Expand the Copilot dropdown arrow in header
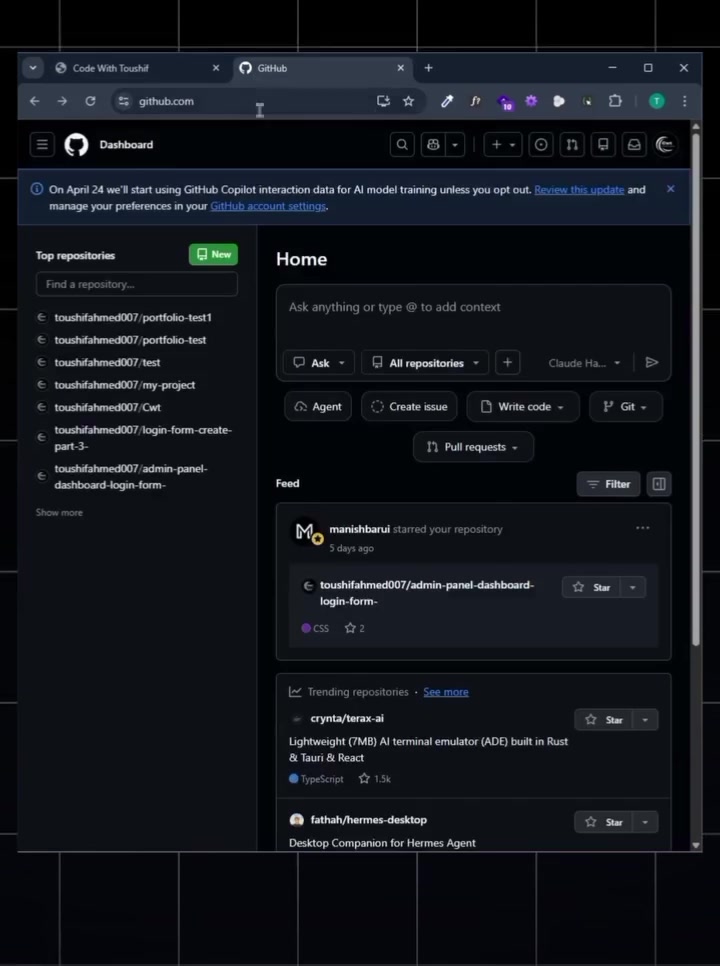This screenshot has height=966, width=720. click(x=455, y=145)
